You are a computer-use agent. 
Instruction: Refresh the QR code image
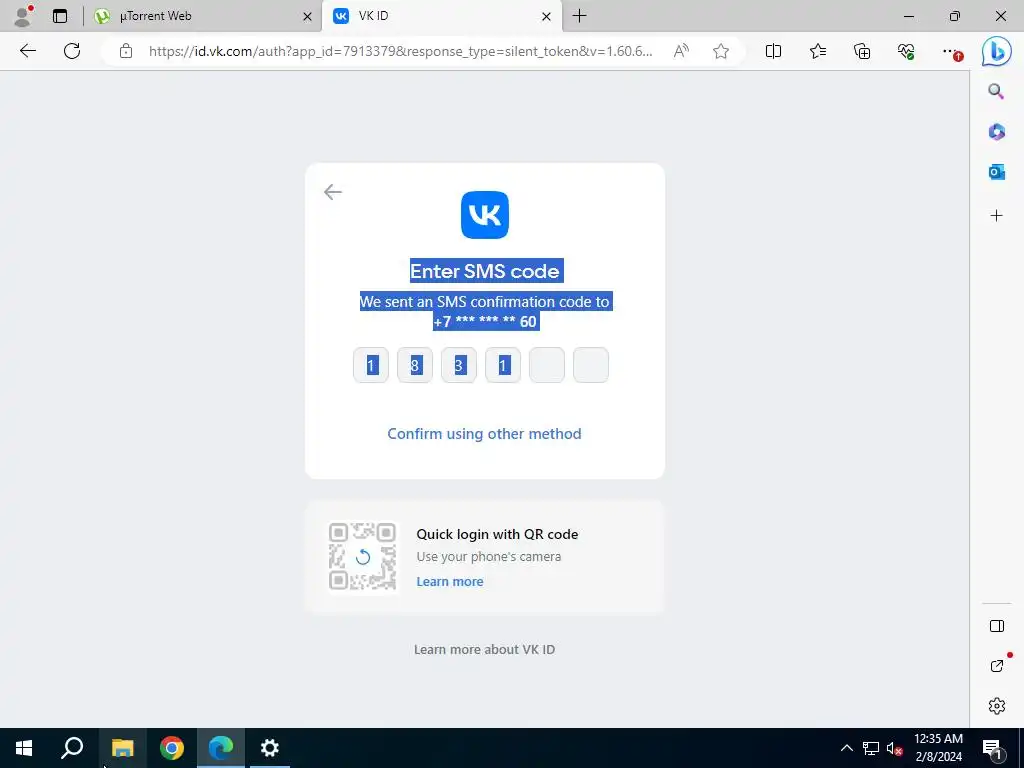tap(362, 557)
